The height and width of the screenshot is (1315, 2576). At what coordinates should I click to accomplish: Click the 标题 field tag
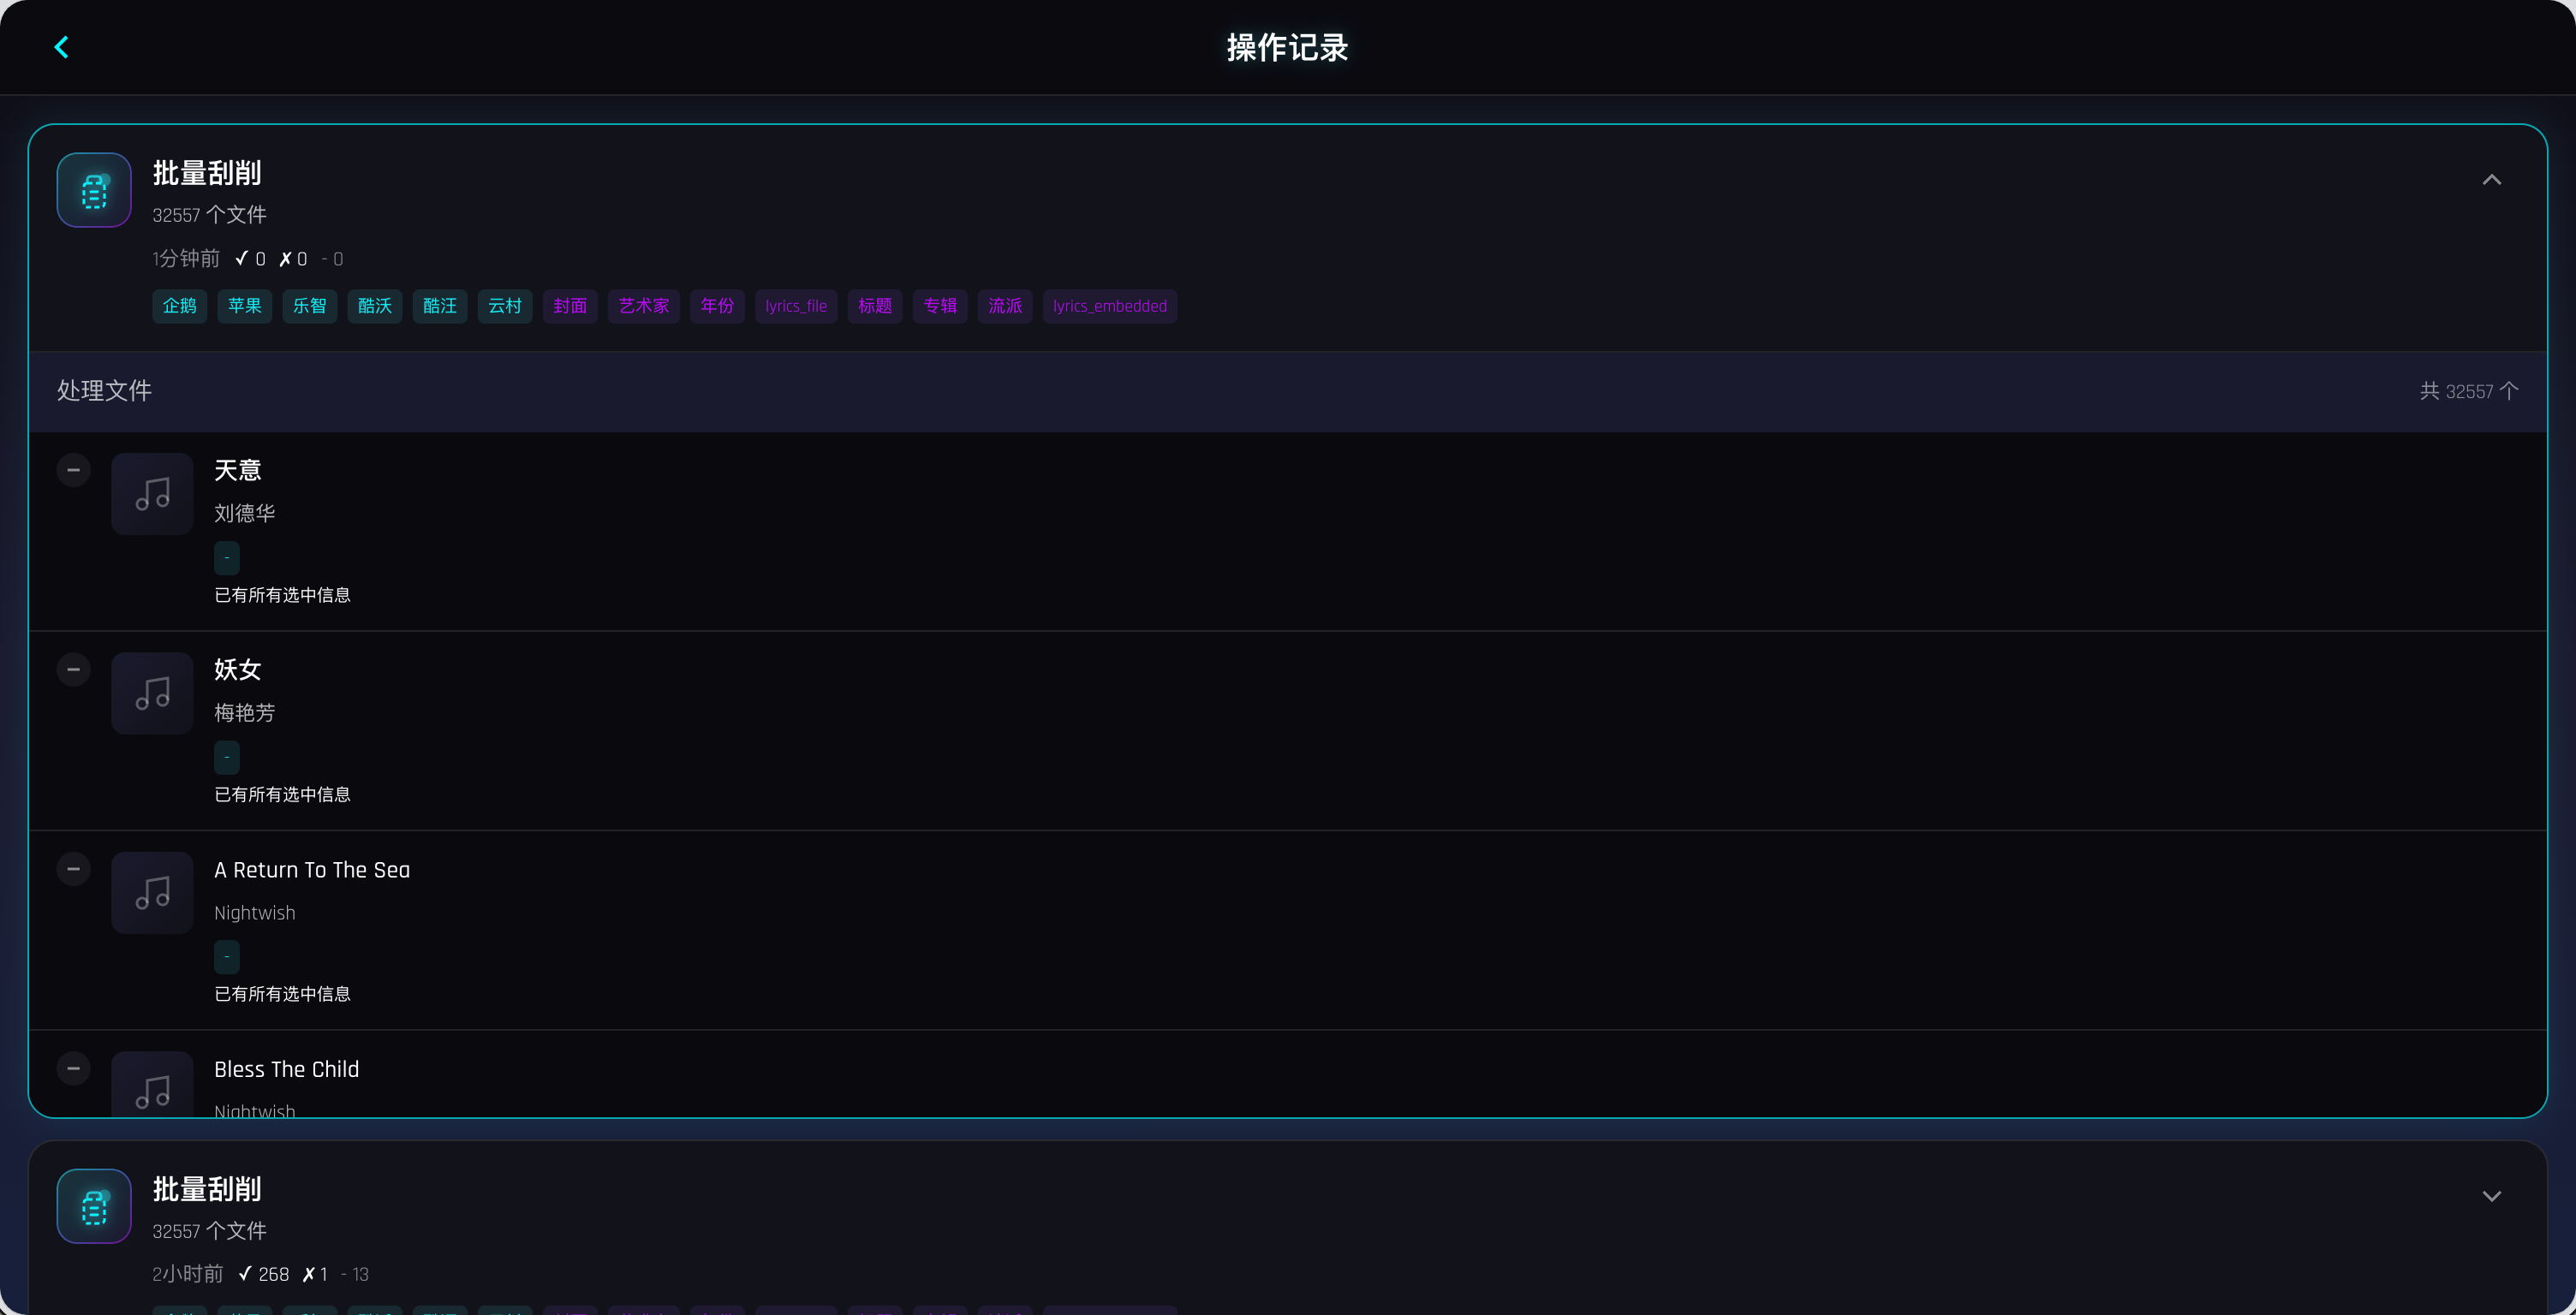click(x=875, y=306)
